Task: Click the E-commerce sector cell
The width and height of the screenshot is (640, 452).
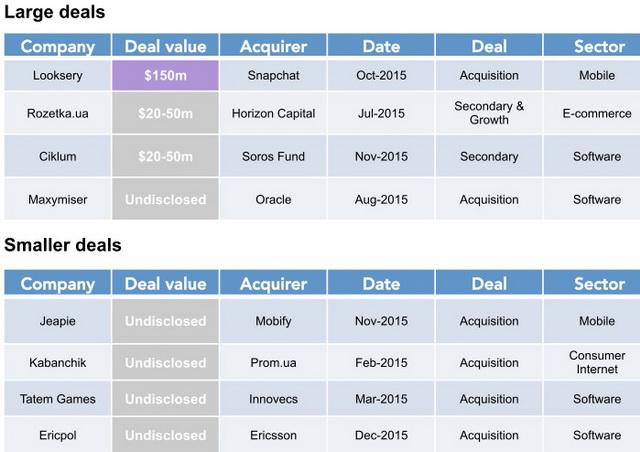Action: click(597, 114)
